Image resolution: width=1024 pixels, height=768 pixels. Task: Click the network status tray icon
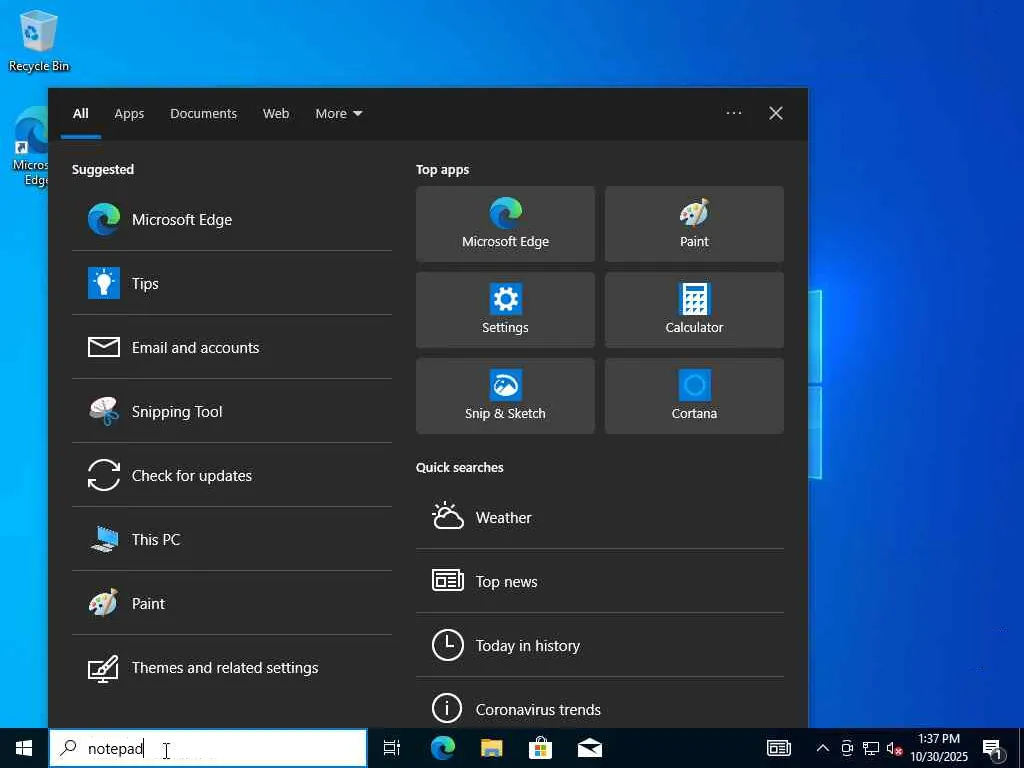[x=871, y=748]
